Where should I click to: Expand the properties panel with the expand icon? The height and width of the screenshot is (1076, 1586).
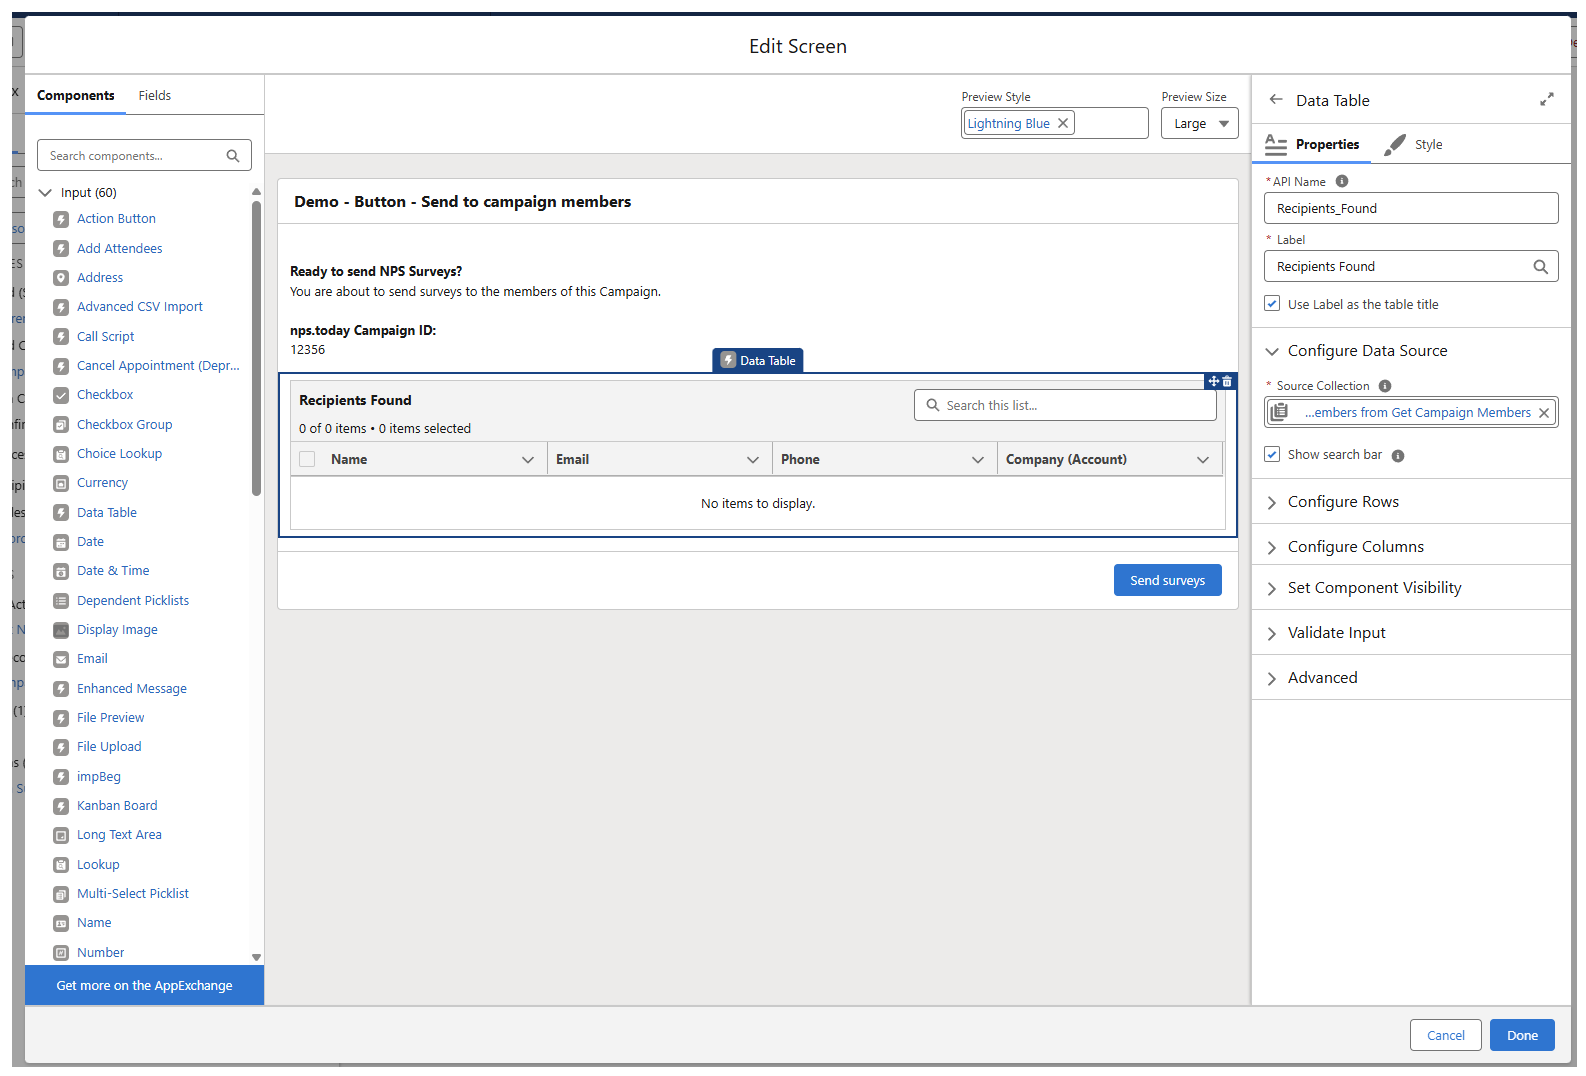(x=1546, y=100)
